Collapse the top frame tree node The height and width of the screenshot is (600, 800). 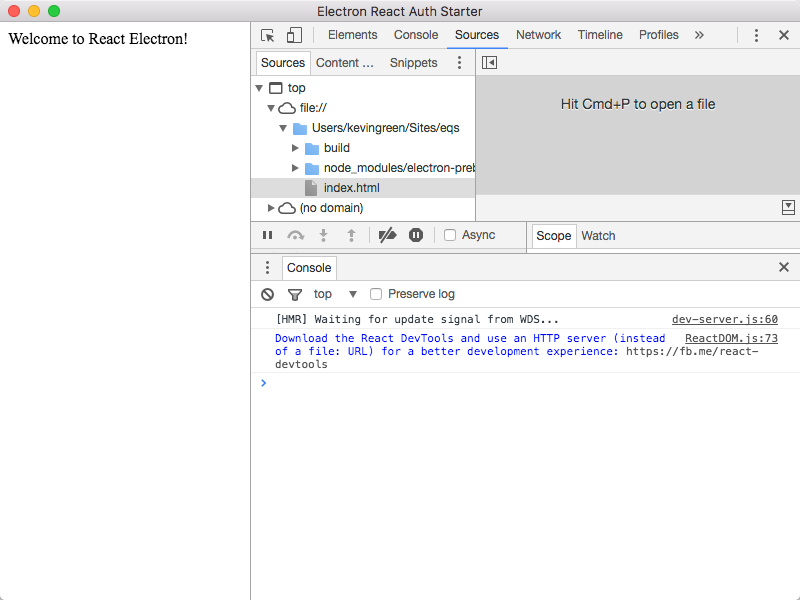(x=259, y=88)
